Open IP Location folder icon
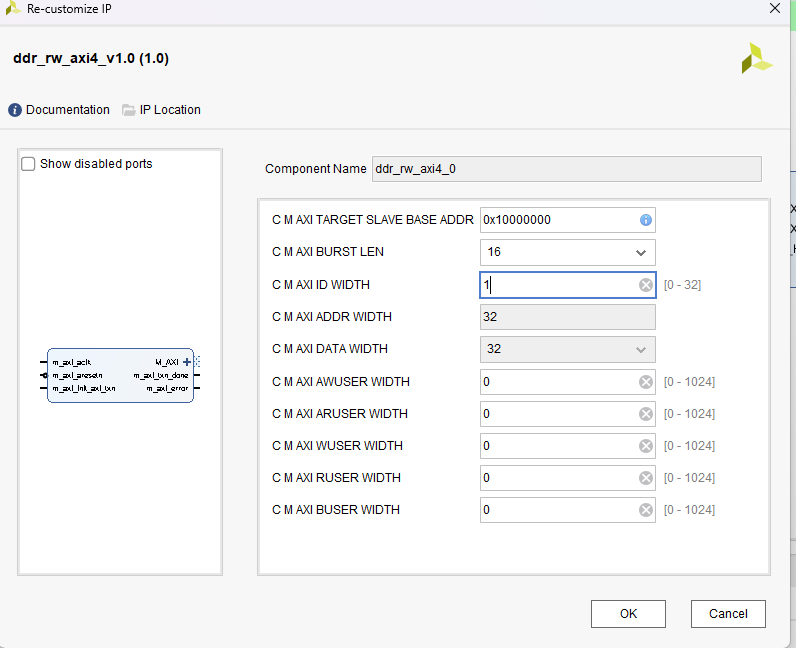796x648 pixels. tap(129, 110)
